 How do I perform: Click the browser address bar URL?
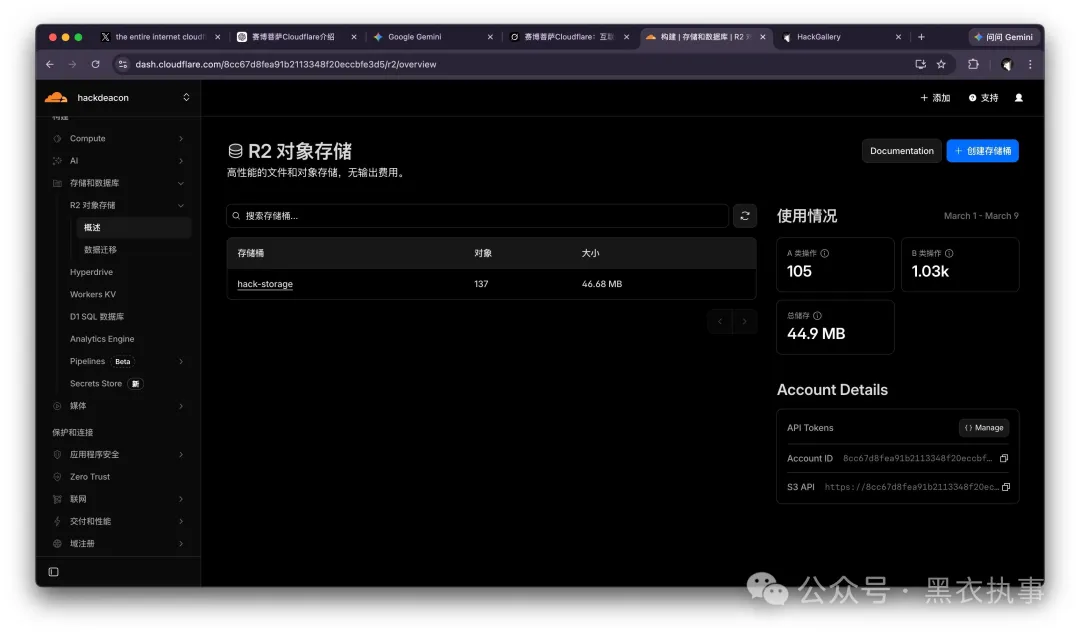[286, 64]
